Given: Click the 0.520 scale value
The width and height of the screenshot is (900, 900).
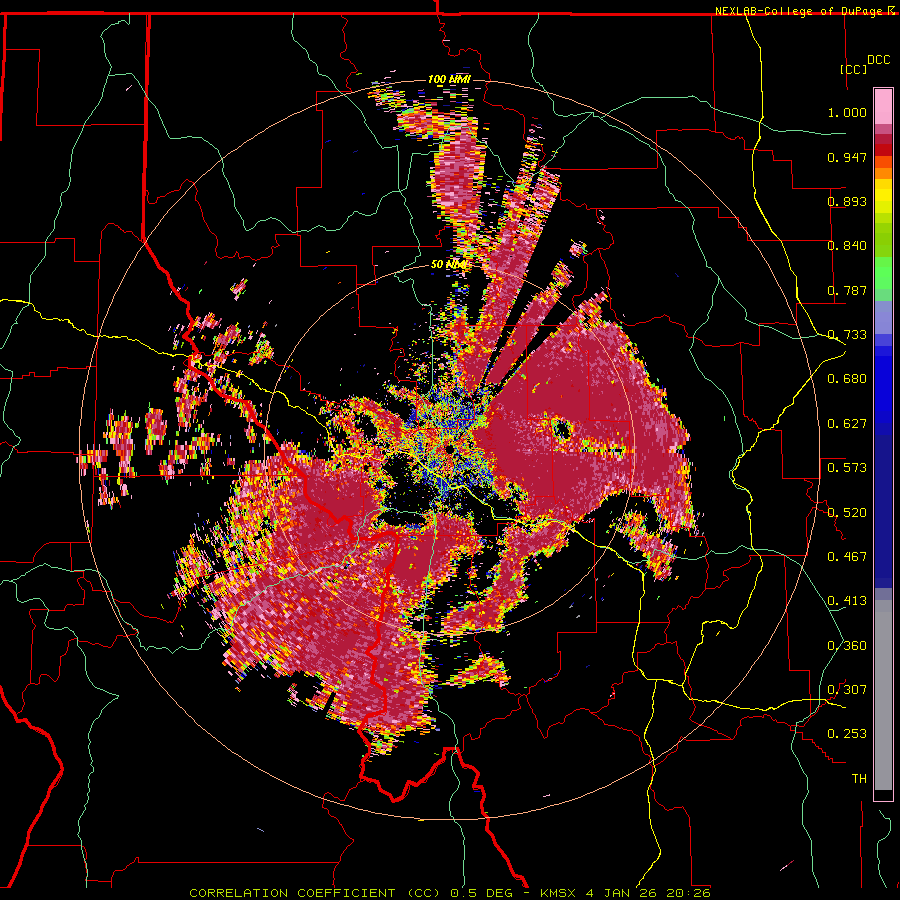Looking at the screenshot, I should click(x=847, y=512).
